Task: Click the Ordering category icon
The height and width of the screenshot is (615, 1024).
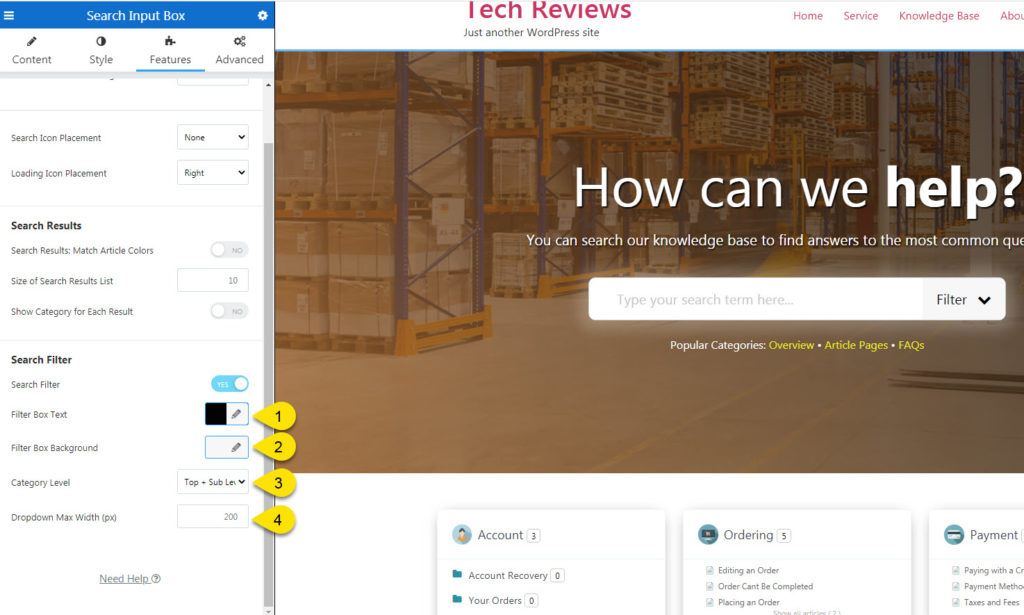Action: click(x=708, y=535)
